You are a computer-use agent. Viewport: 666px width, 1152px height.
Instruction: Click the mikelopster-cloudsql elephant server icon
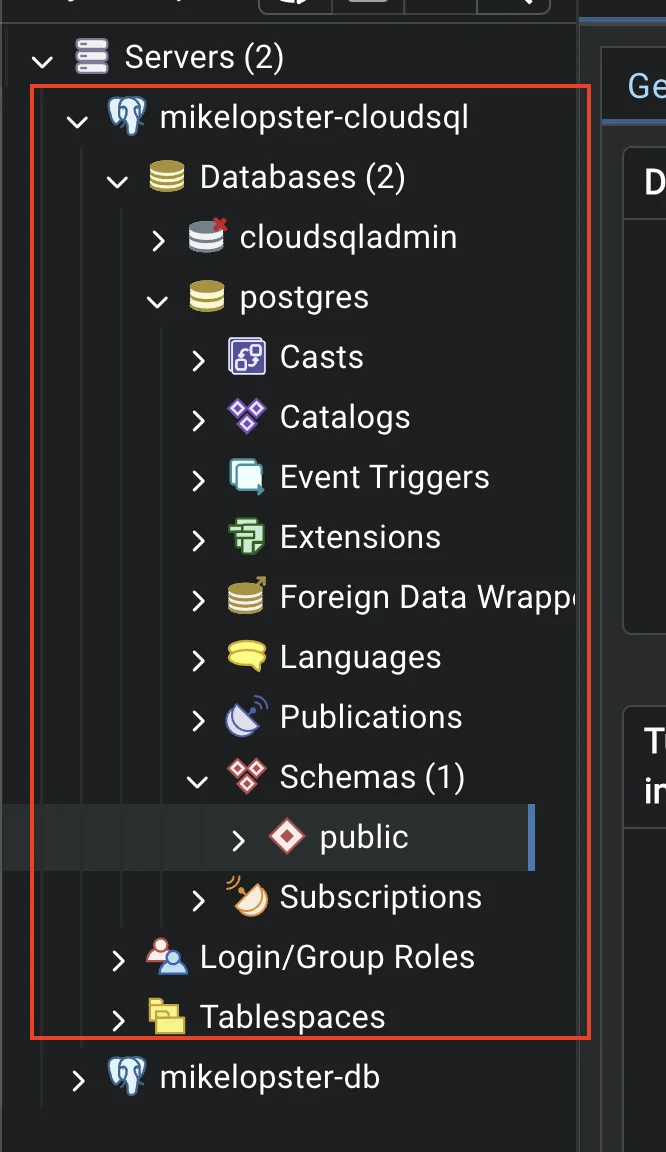[x=126, y=117]
